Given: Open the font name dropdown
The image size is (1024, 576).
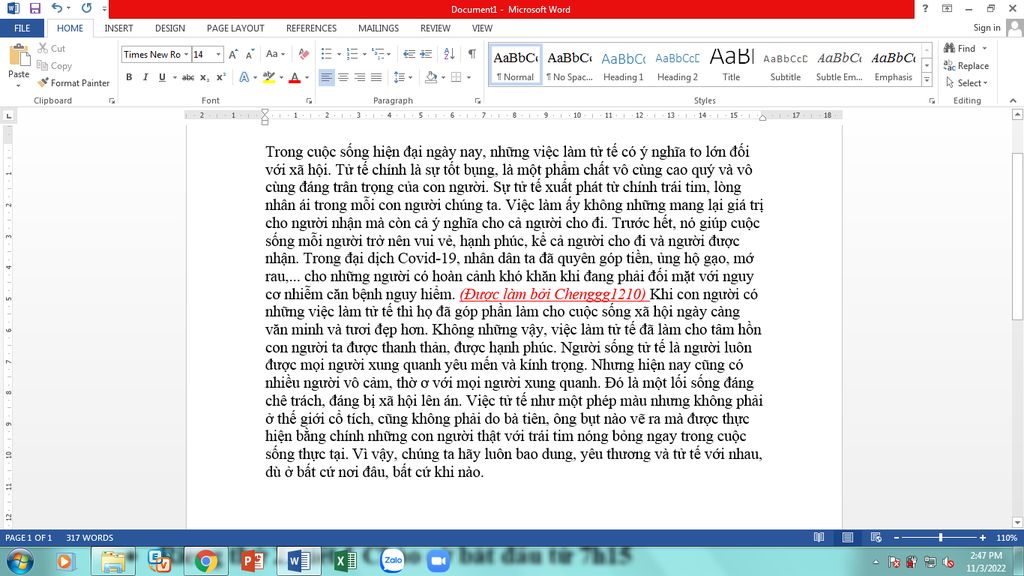Looking at the screenshot, I should [x=186, y=54].
